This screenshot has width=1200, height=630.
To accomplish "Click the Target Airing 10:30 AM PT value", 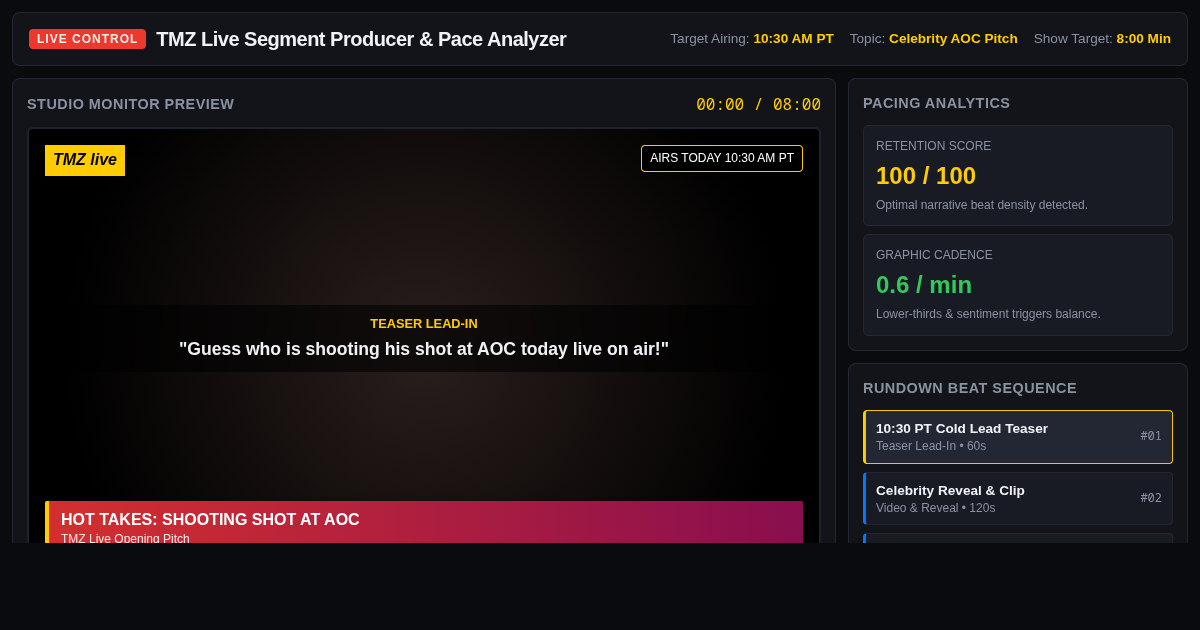I will point(793,39).
